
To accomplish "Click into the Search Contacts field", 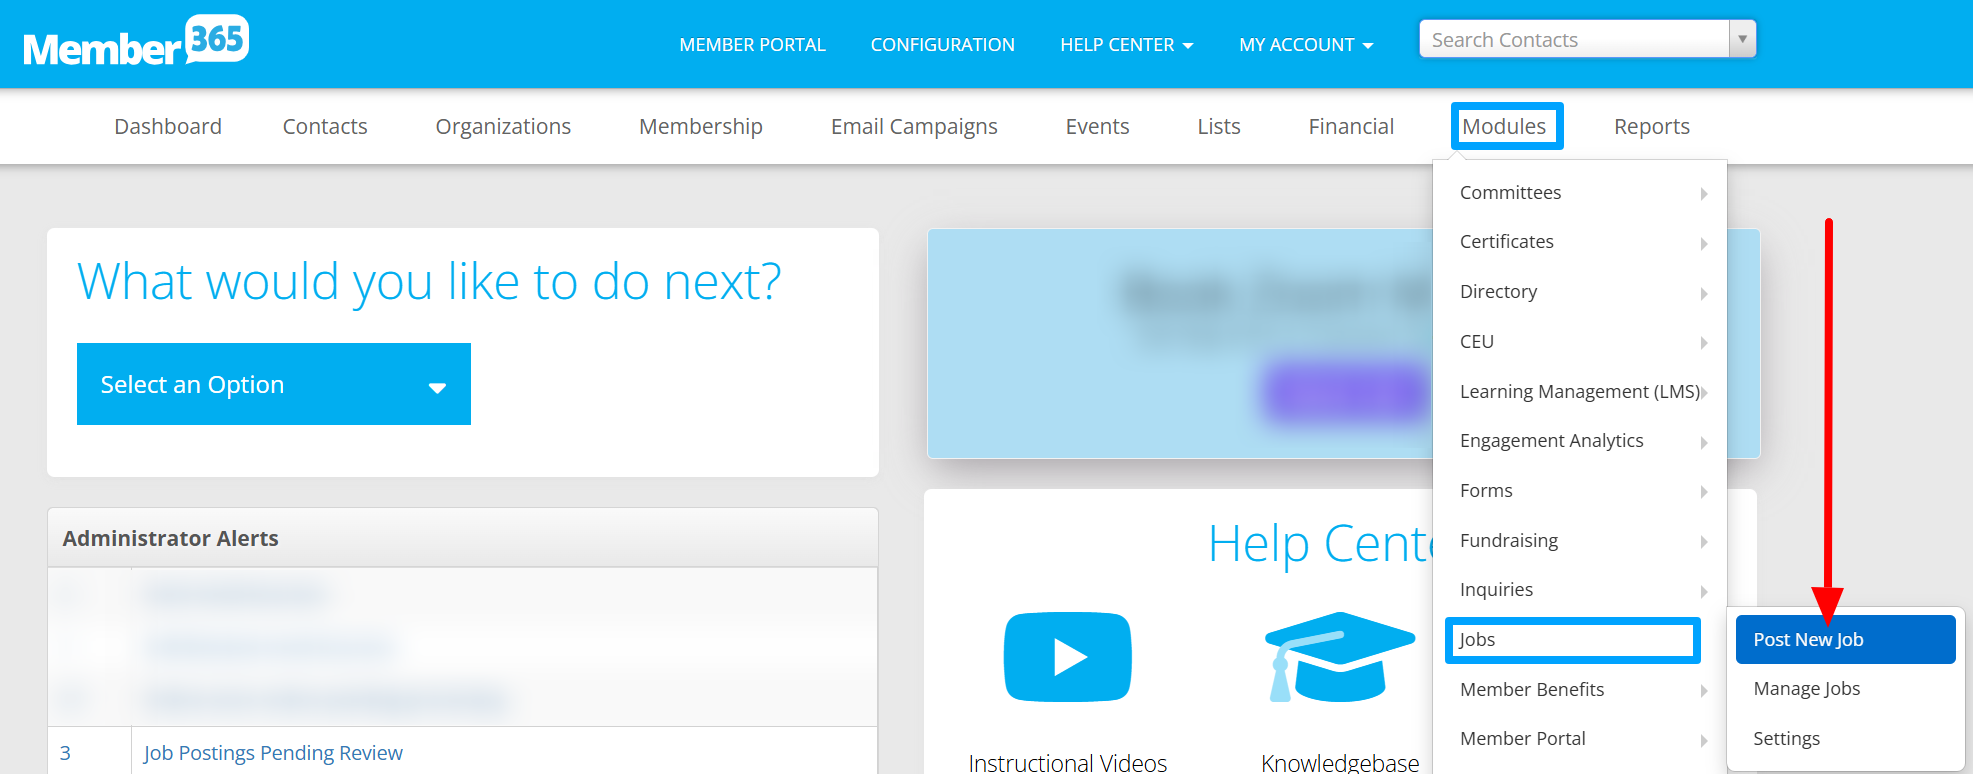I will click(1574, 39).
